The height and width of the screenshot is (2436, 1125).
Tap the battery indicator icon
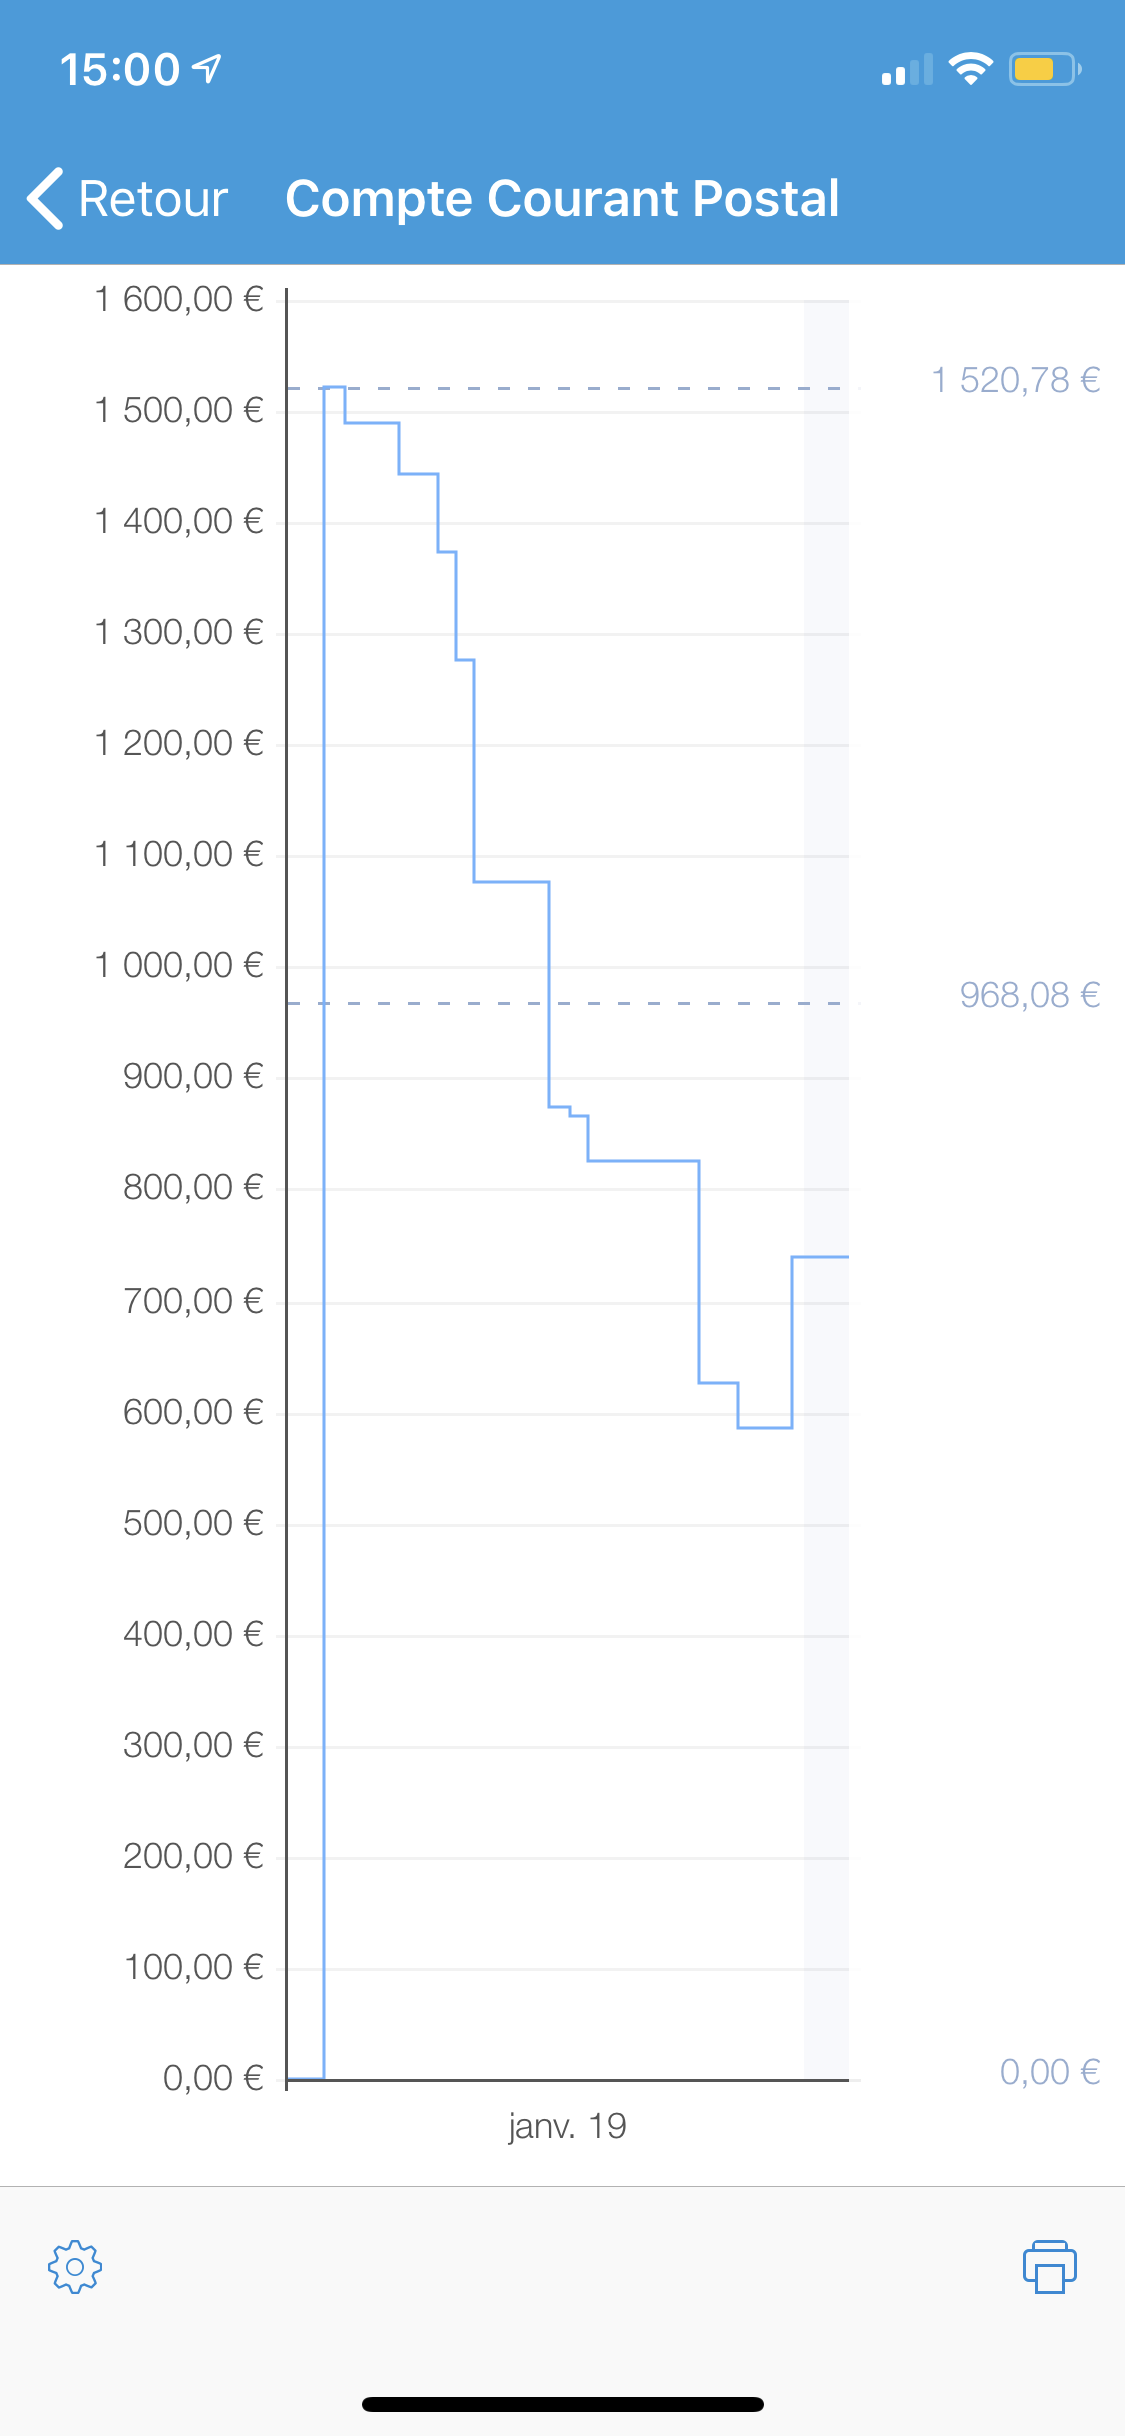click(1045, 69)
